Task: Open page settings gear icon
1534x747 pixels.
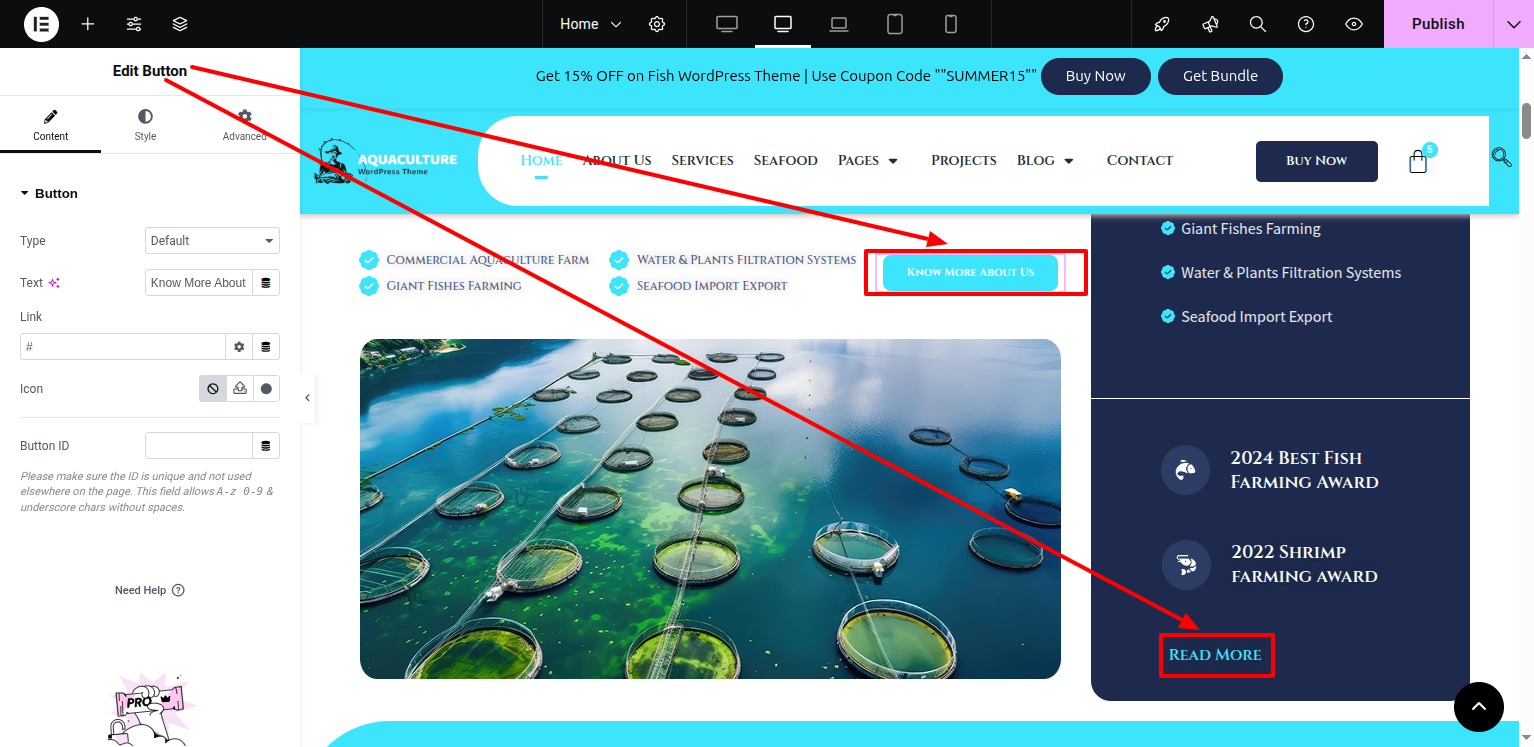Action: click(x=657, y=24)
